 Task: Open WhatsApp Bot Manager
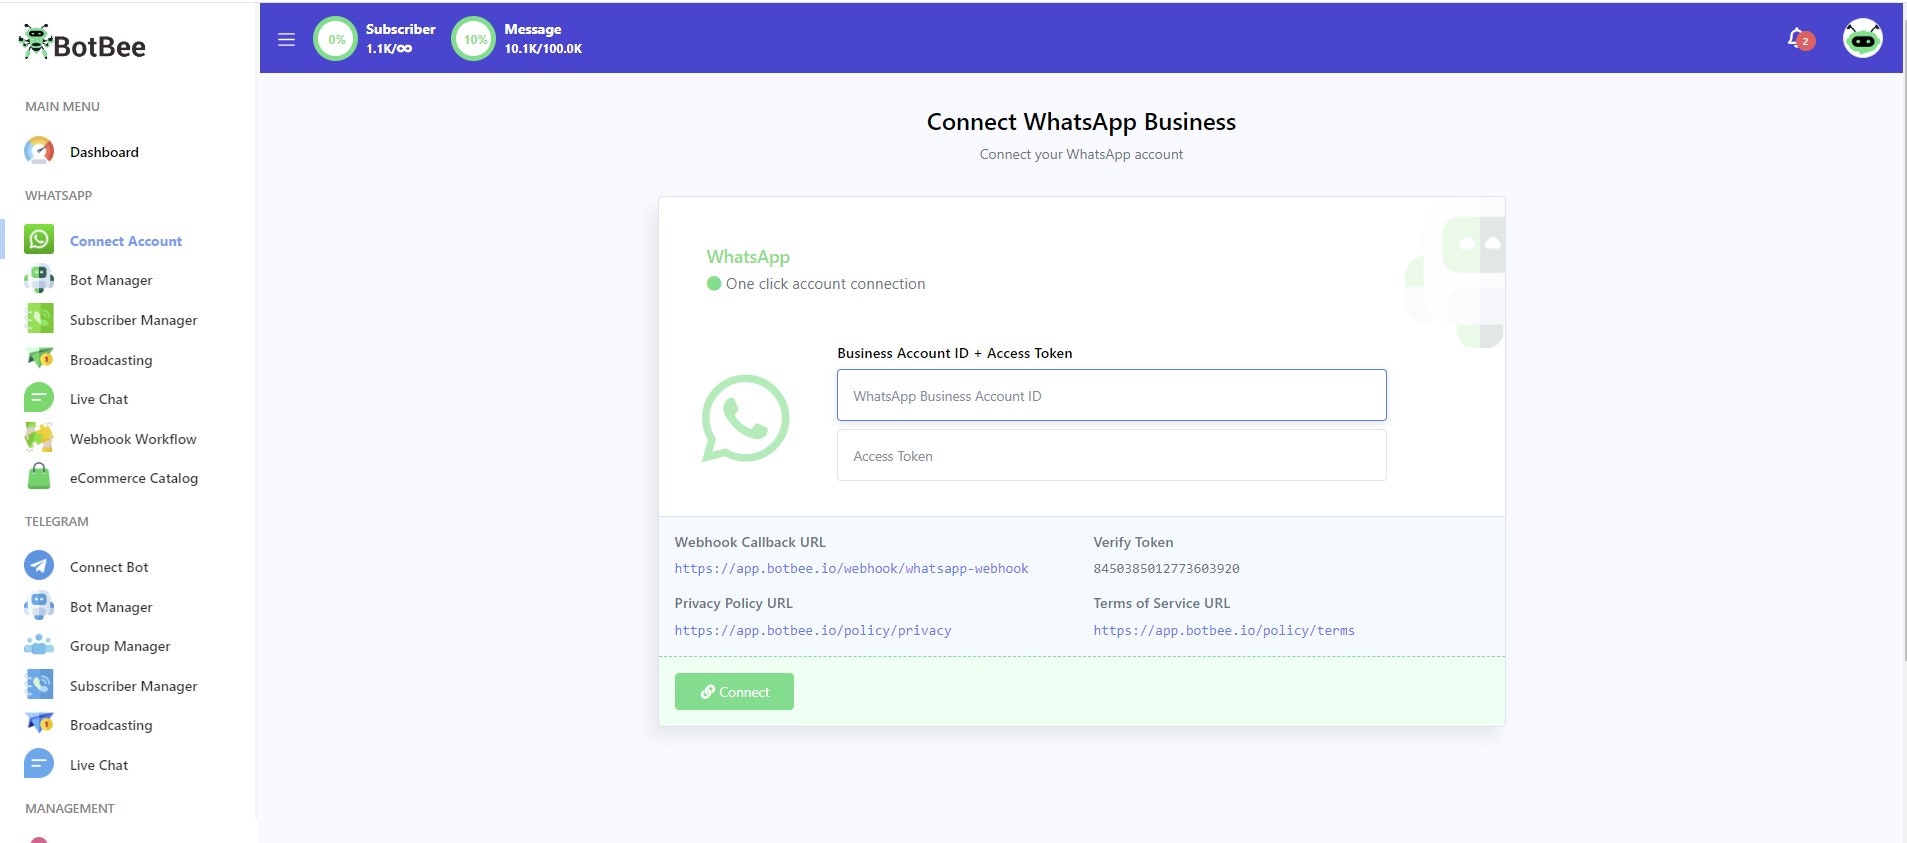click(111, 280)
